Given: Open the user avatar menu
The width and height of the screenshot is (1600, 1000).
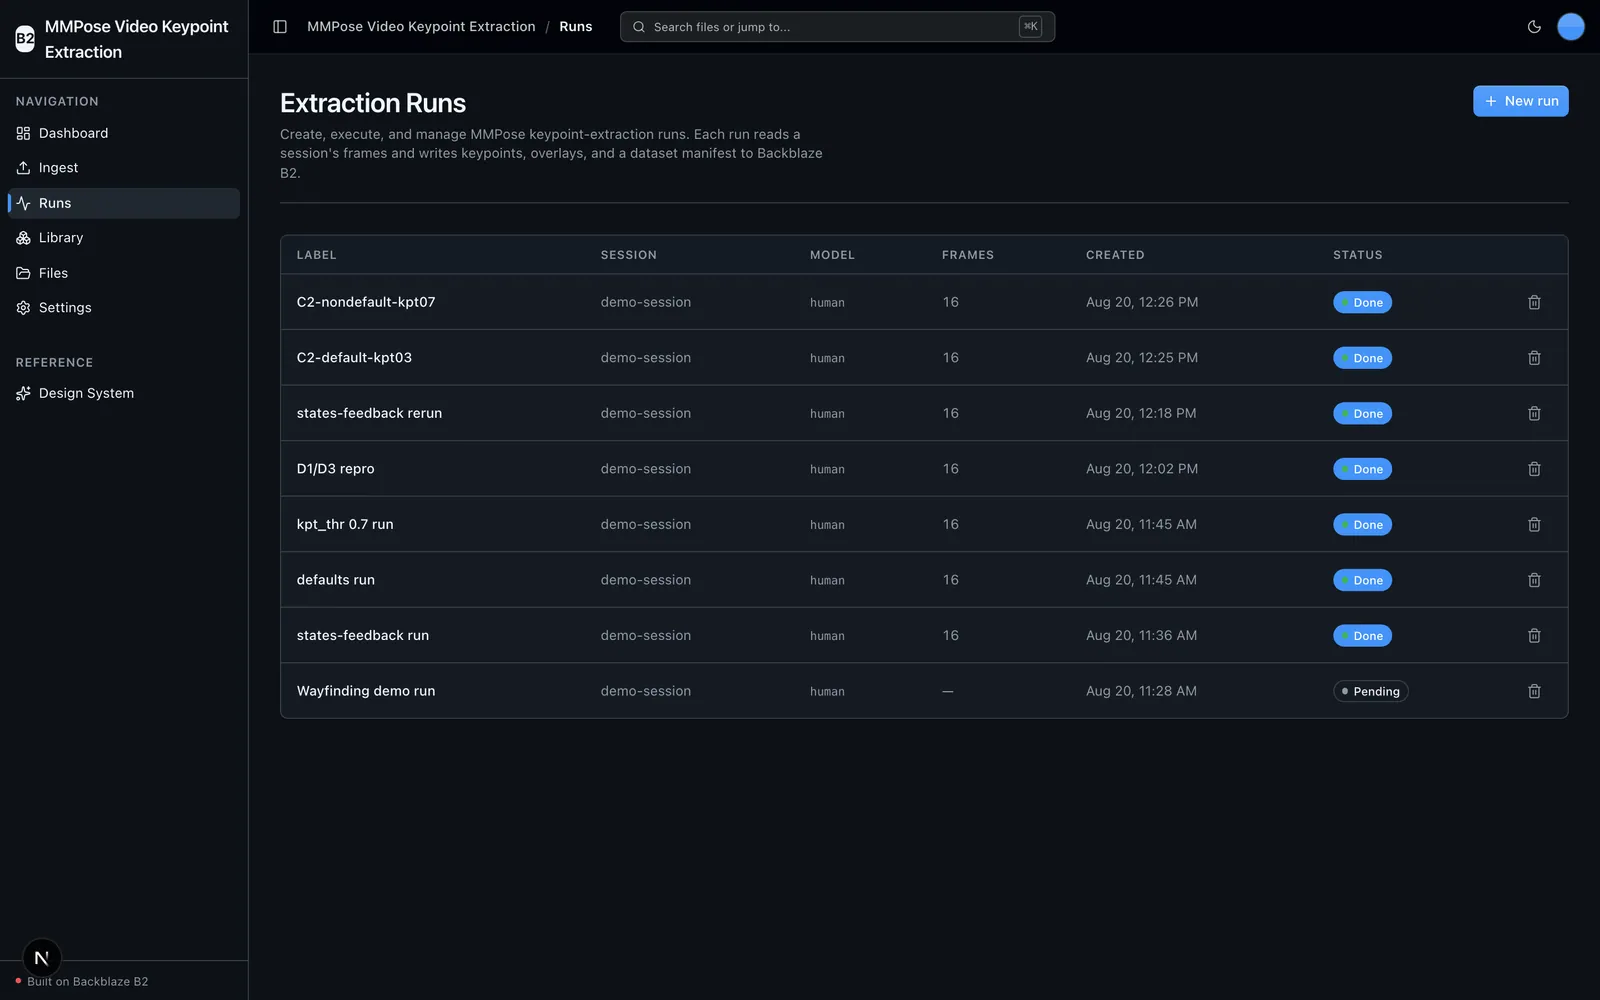Looking at the screenshot, I should pyautogui.click(x=1571, y=27).
